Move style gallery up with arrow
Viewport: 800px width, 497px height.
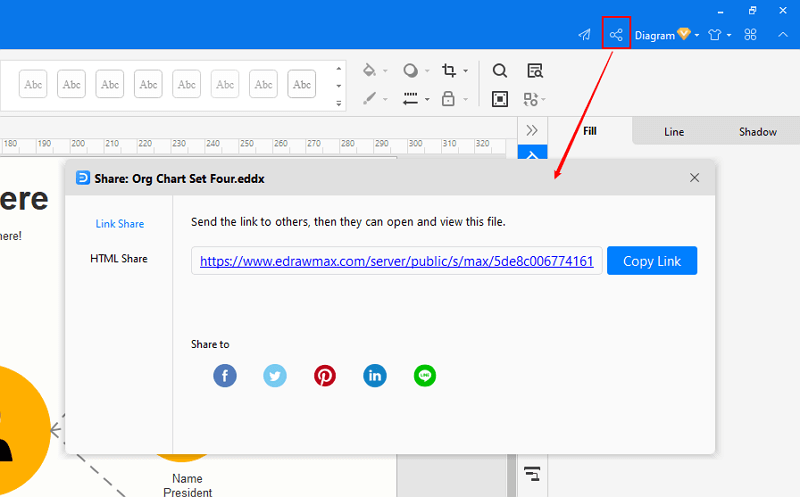(339, 68)
